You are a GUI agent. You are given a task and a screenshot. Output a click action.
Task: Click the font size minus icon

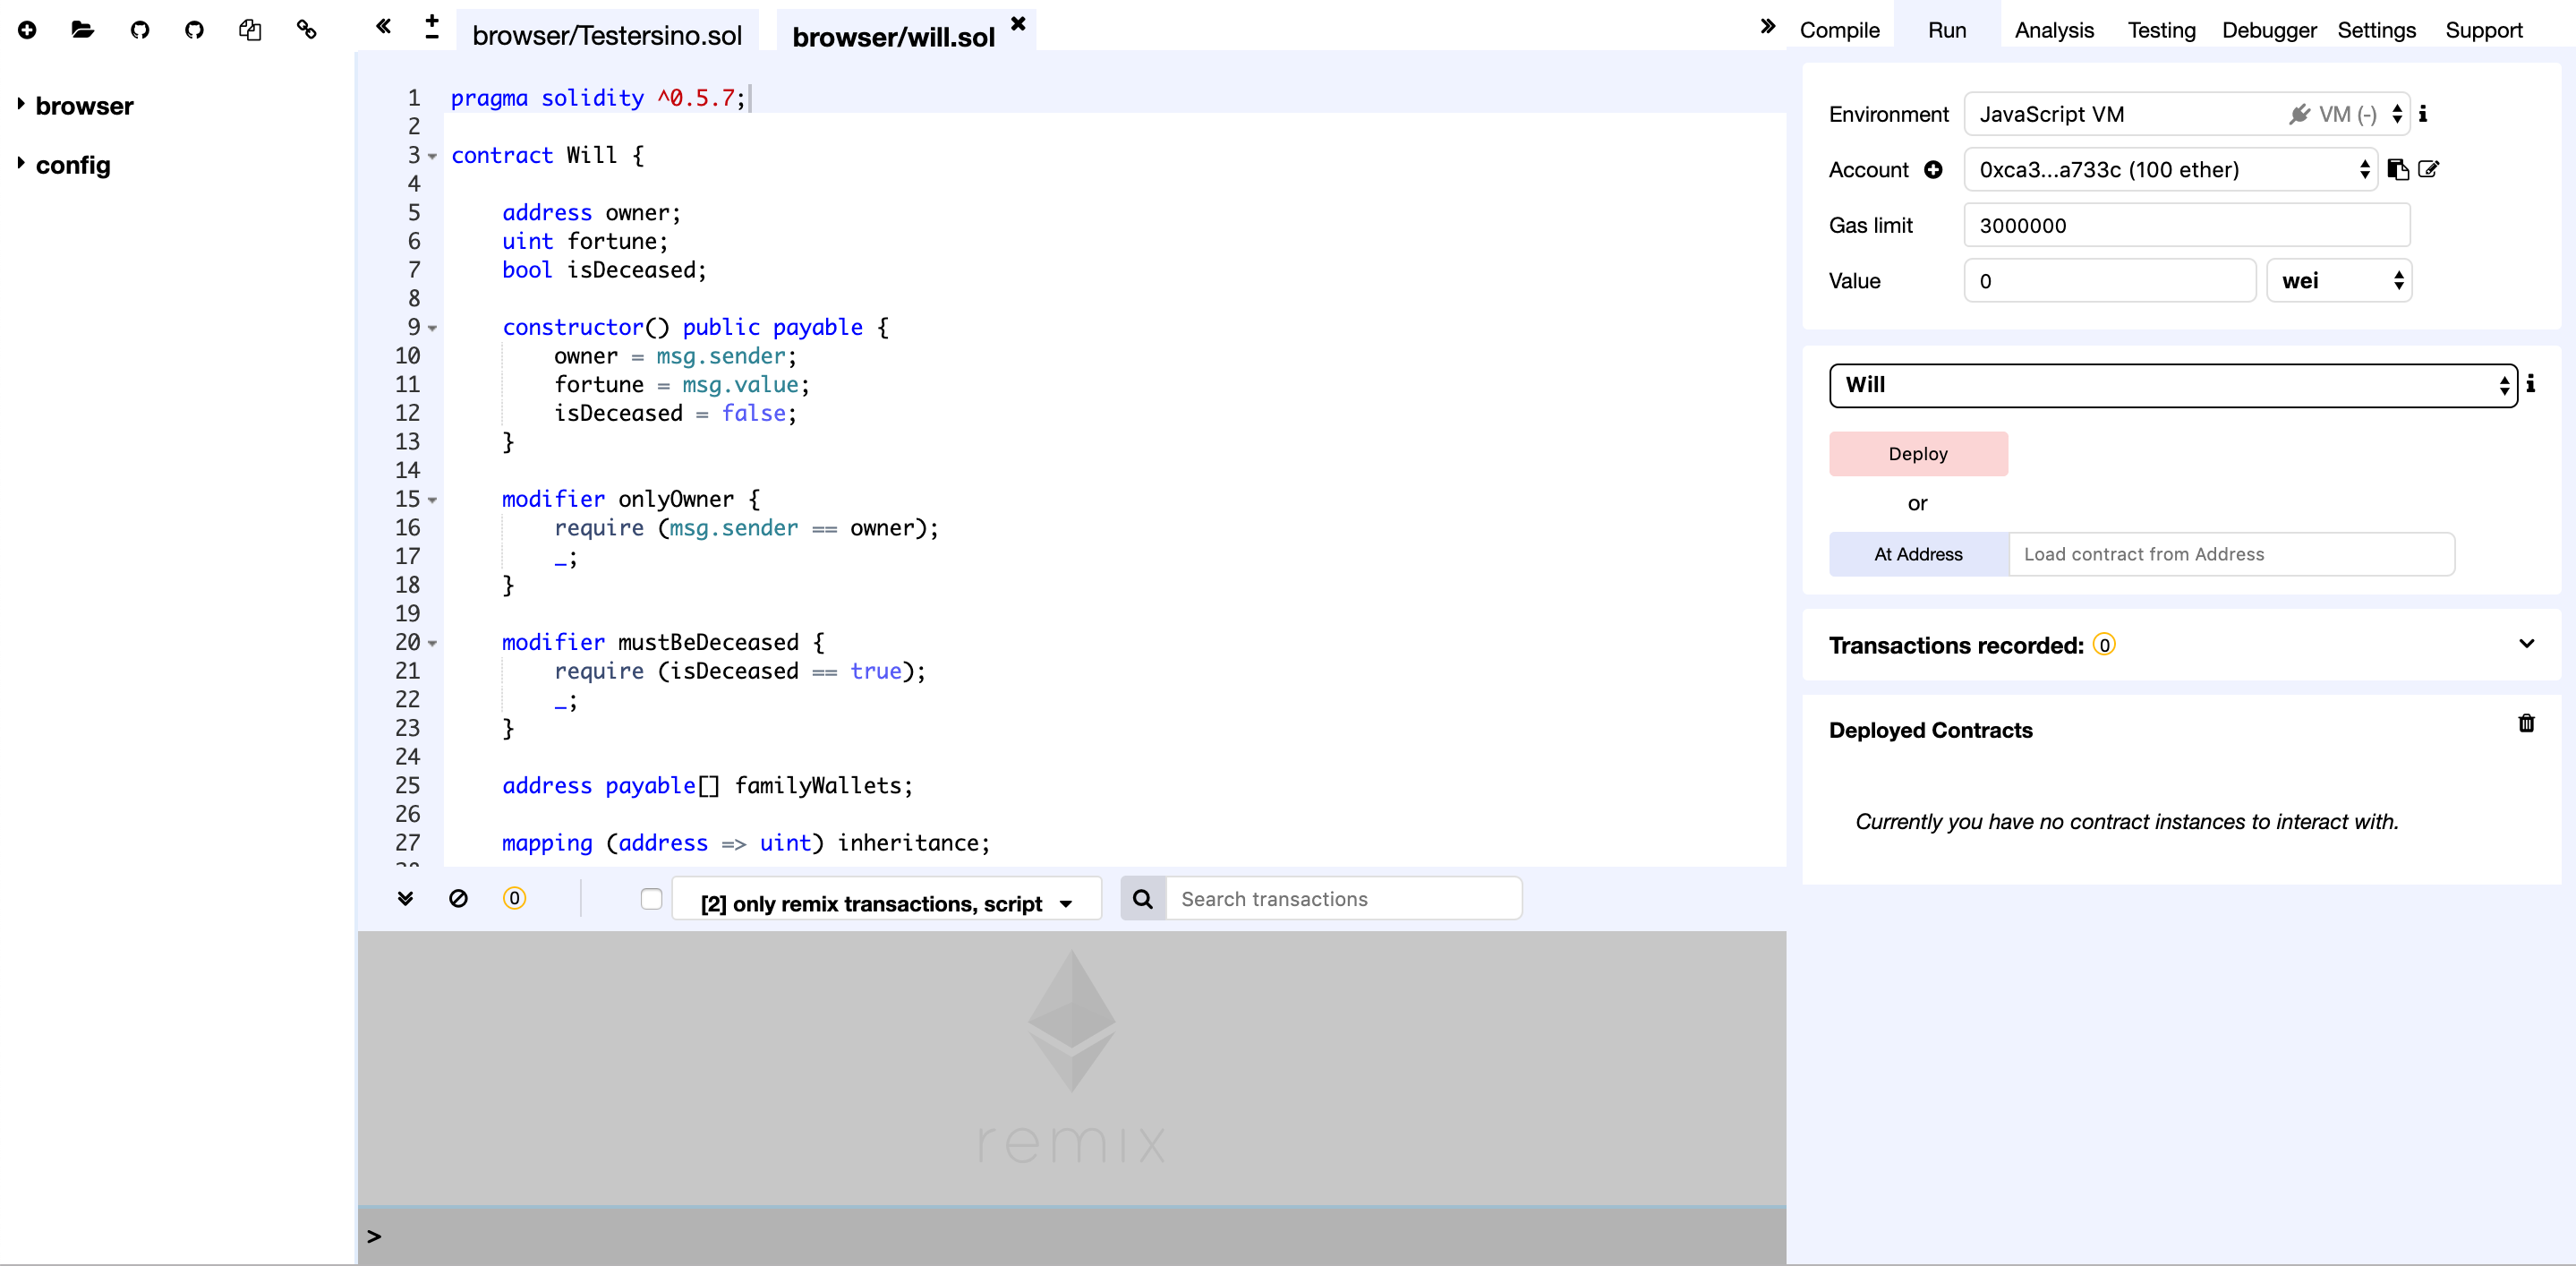point(432,37)
